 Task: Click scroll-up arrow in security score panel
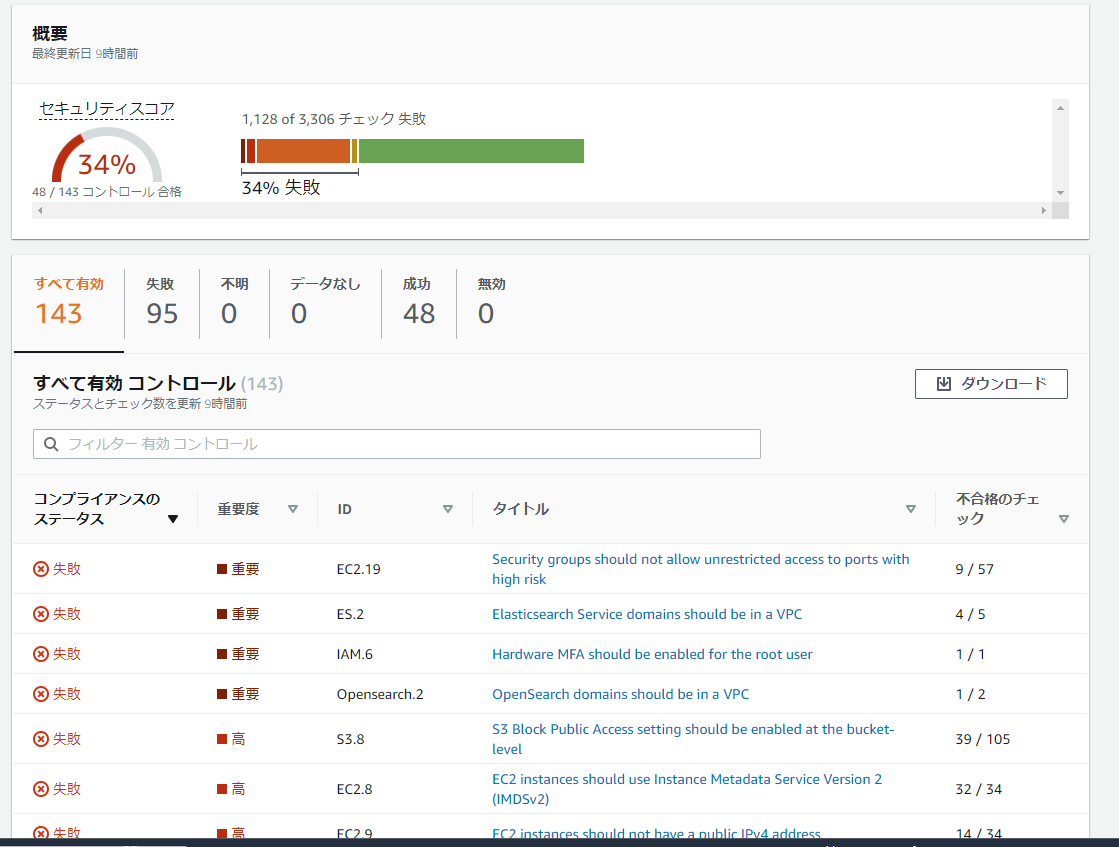tap(1060, 108)
